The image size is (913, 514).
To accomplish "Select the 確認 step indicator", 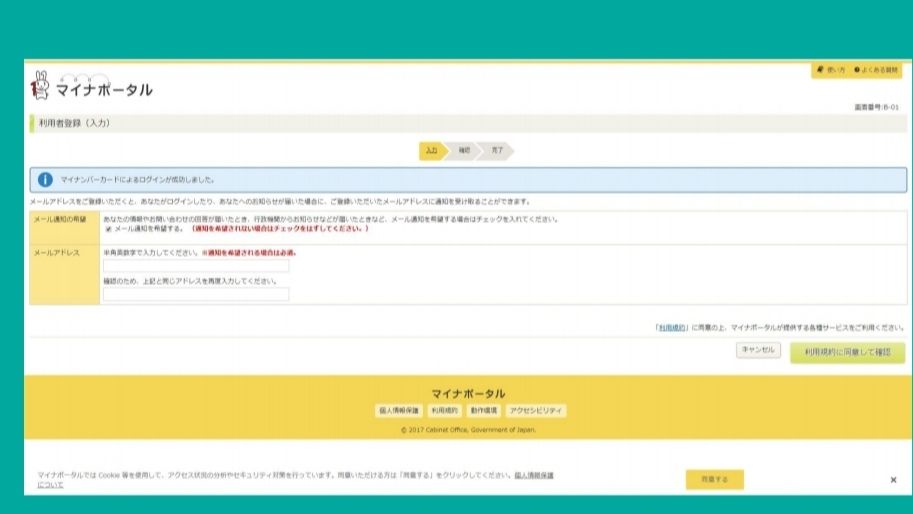I will coord(464,151).
